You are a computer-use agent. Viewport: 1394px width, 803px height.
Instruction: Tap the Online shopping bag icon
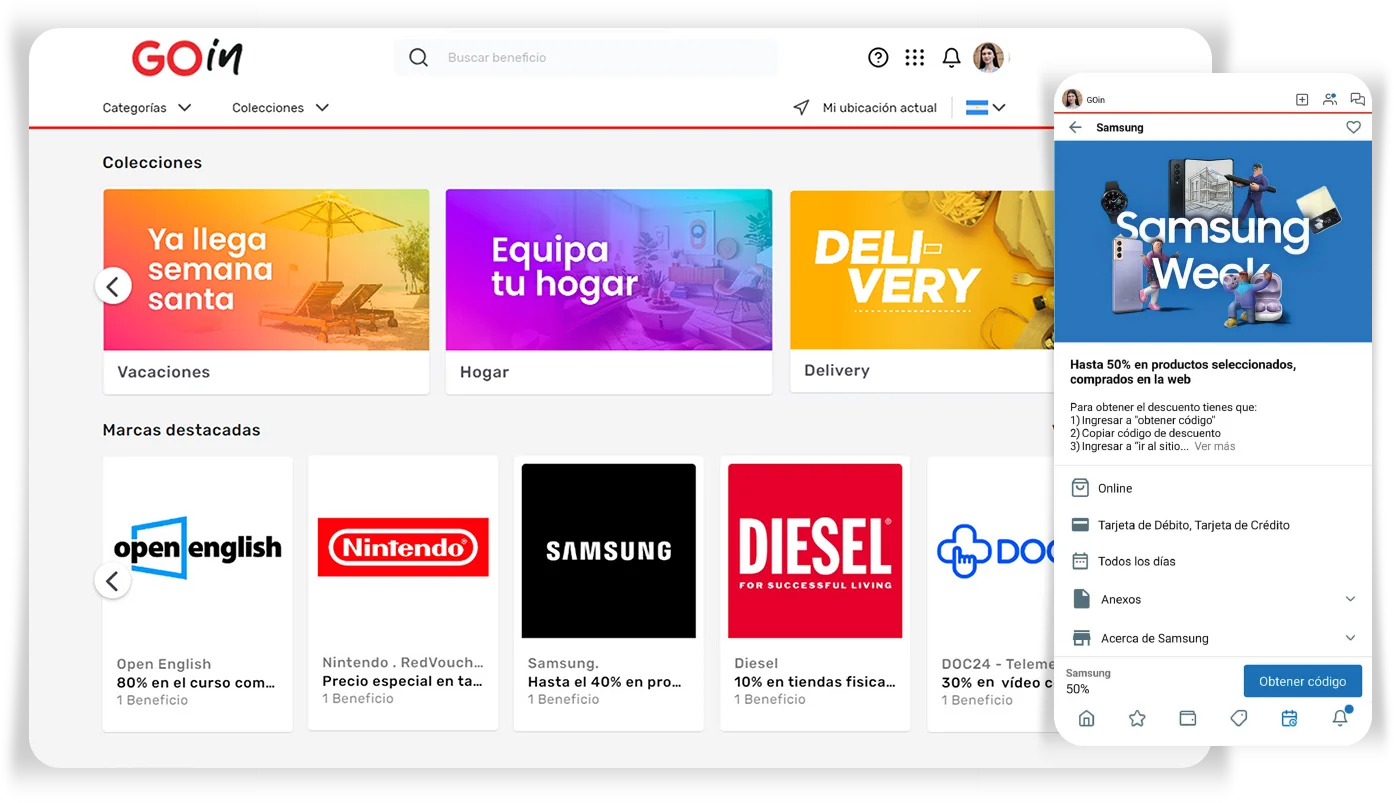click(x=1080, y=488)
